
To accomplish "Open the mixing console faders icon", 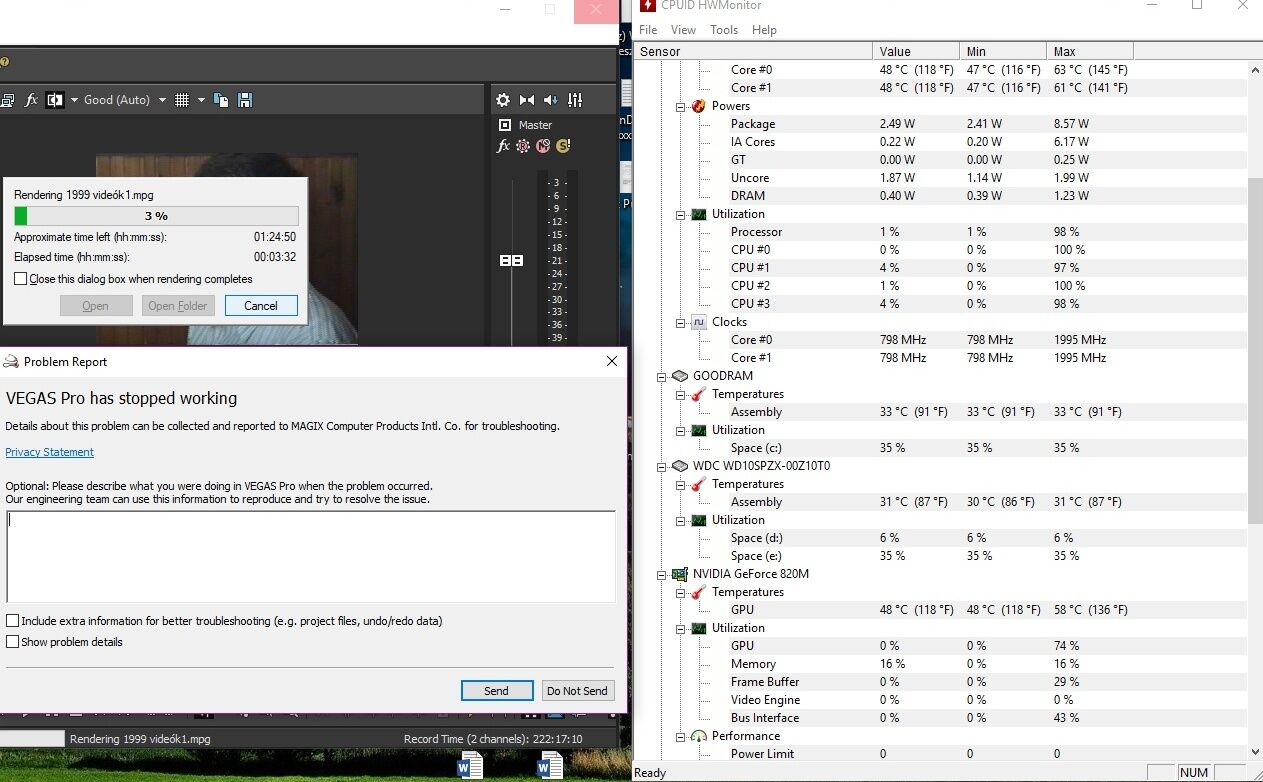I will click(x=575, y=100).
